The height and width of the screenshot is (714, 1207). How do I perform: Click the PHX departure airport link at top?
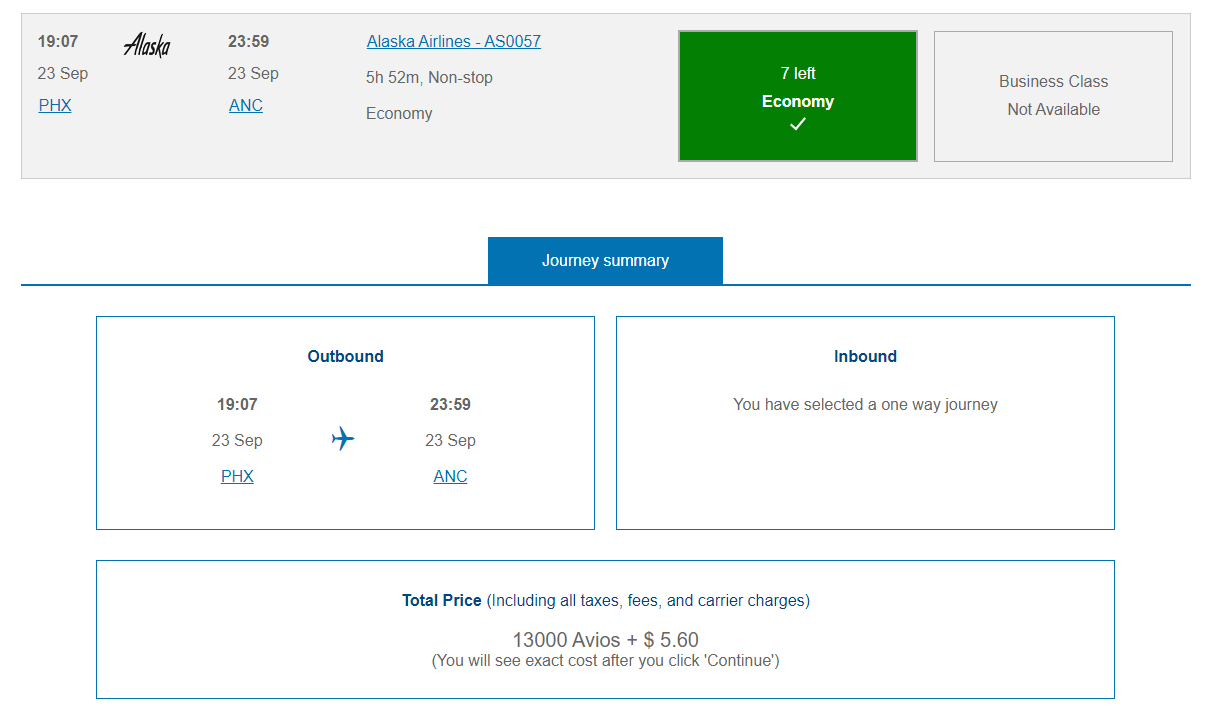coord(54,104)
